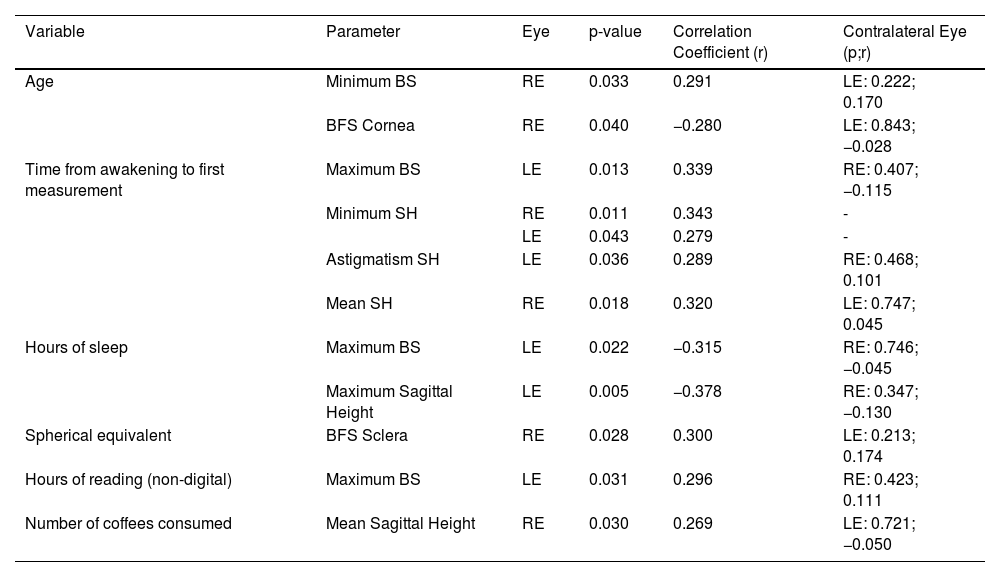1000x577 pixels.
Task: Click the 'Number of coffees consumed' cell
Action: click(128, 523)
